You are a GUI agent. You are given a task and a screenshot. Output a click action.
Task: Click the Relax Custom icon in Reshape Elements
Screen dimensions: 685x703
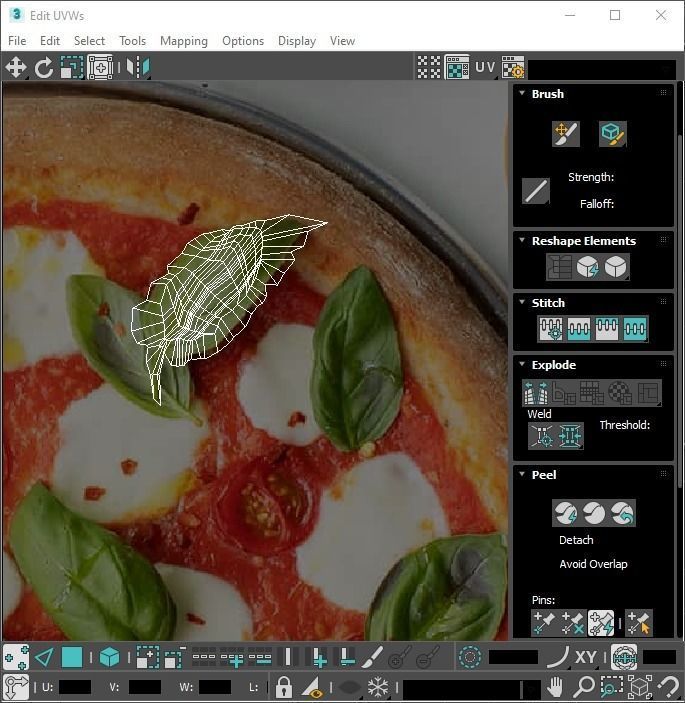click(616, 267)
